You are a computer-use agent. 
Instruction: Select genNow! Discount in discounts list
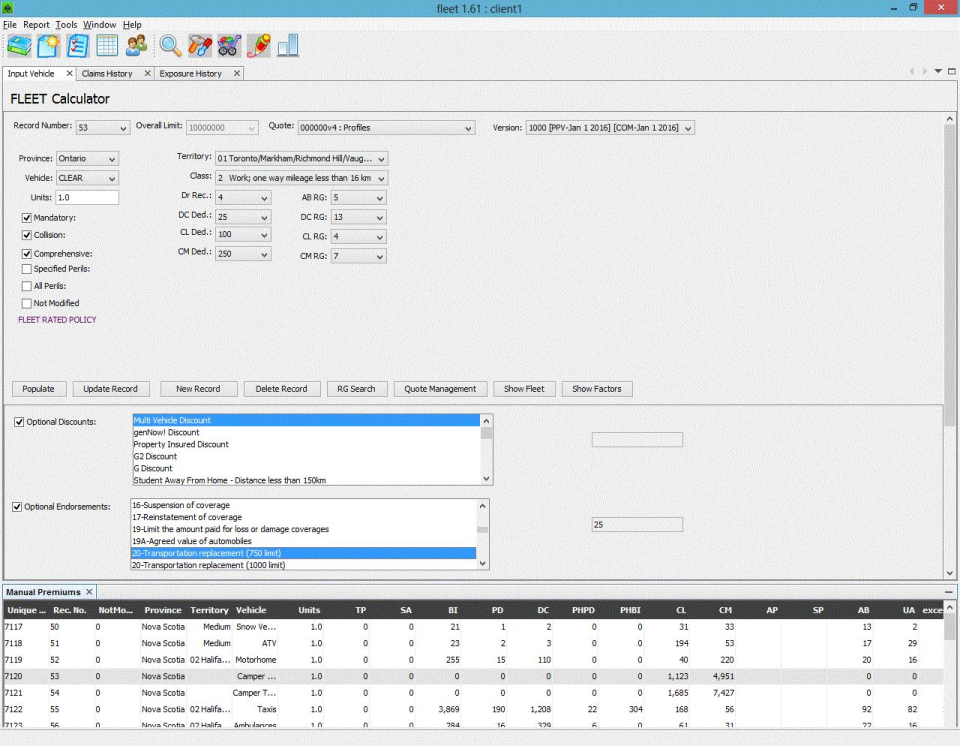pyautogui.click(x=306, y=432)
